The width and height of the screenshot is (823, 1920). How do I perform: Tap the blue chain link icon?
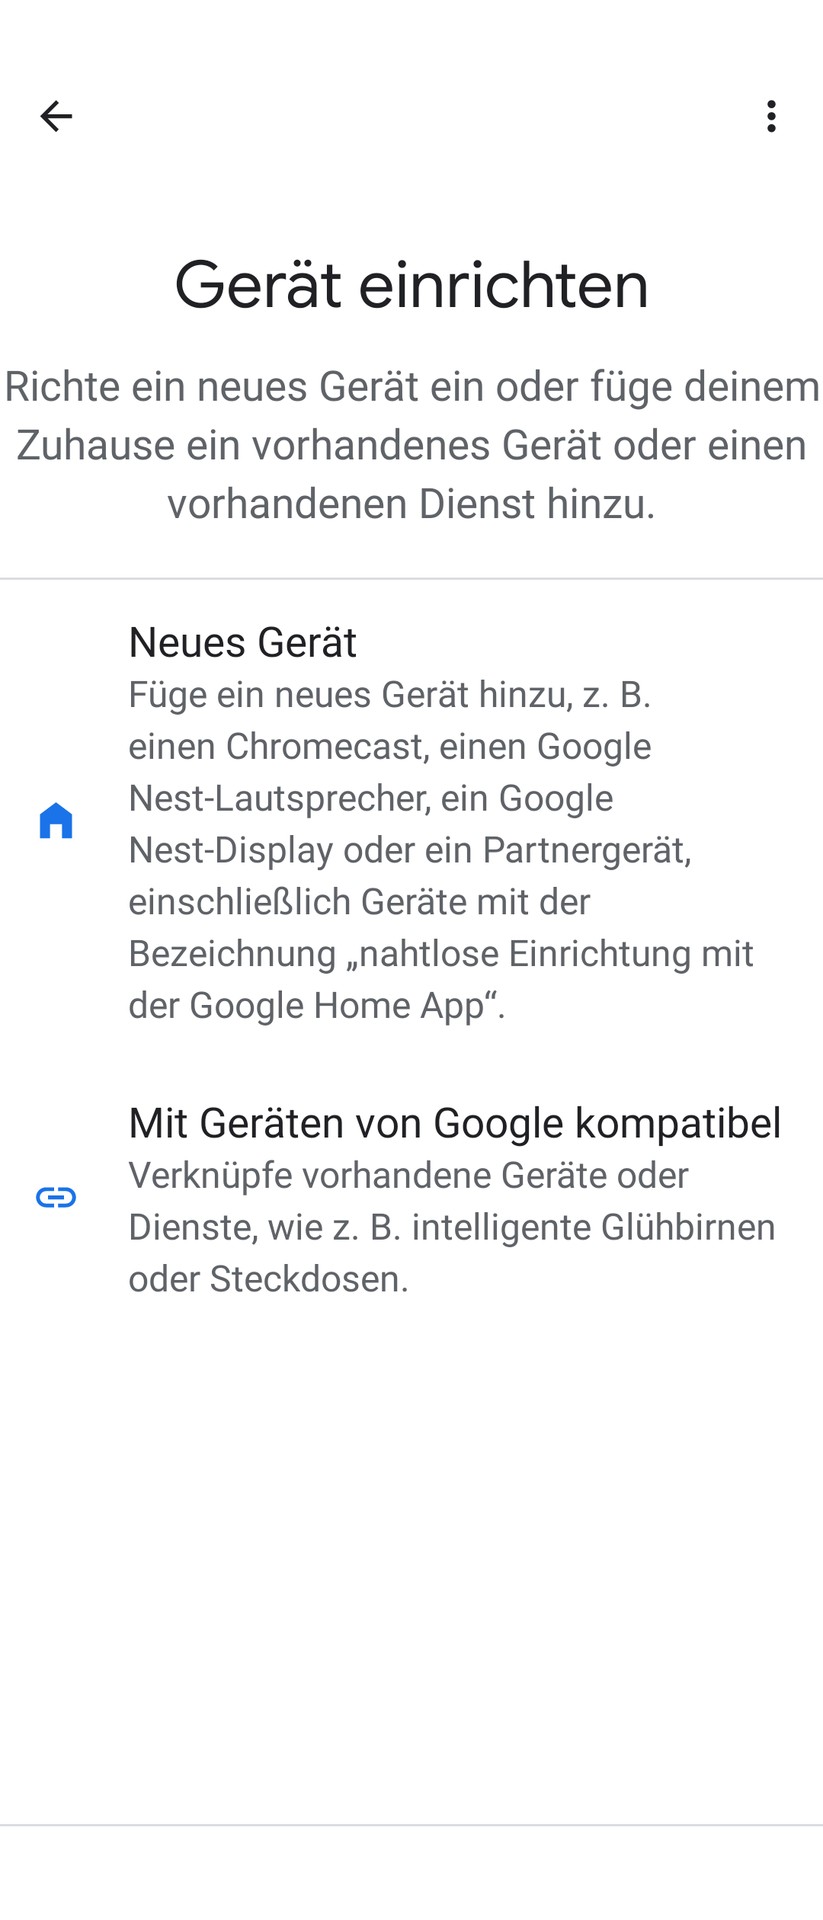56,1197
